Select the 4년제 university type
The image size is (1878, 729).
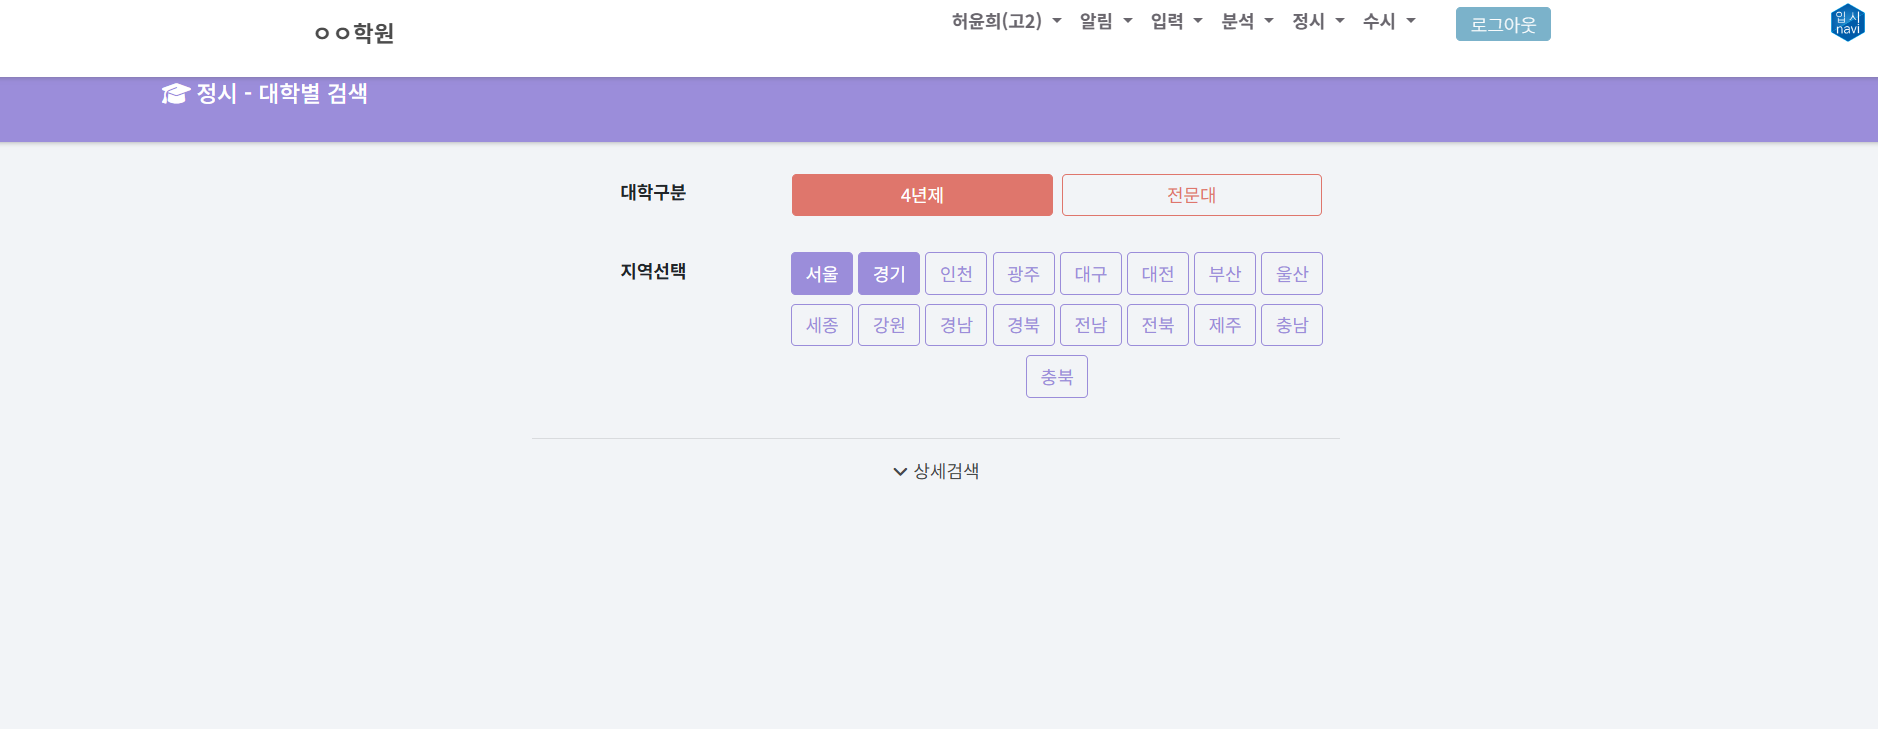921,195
